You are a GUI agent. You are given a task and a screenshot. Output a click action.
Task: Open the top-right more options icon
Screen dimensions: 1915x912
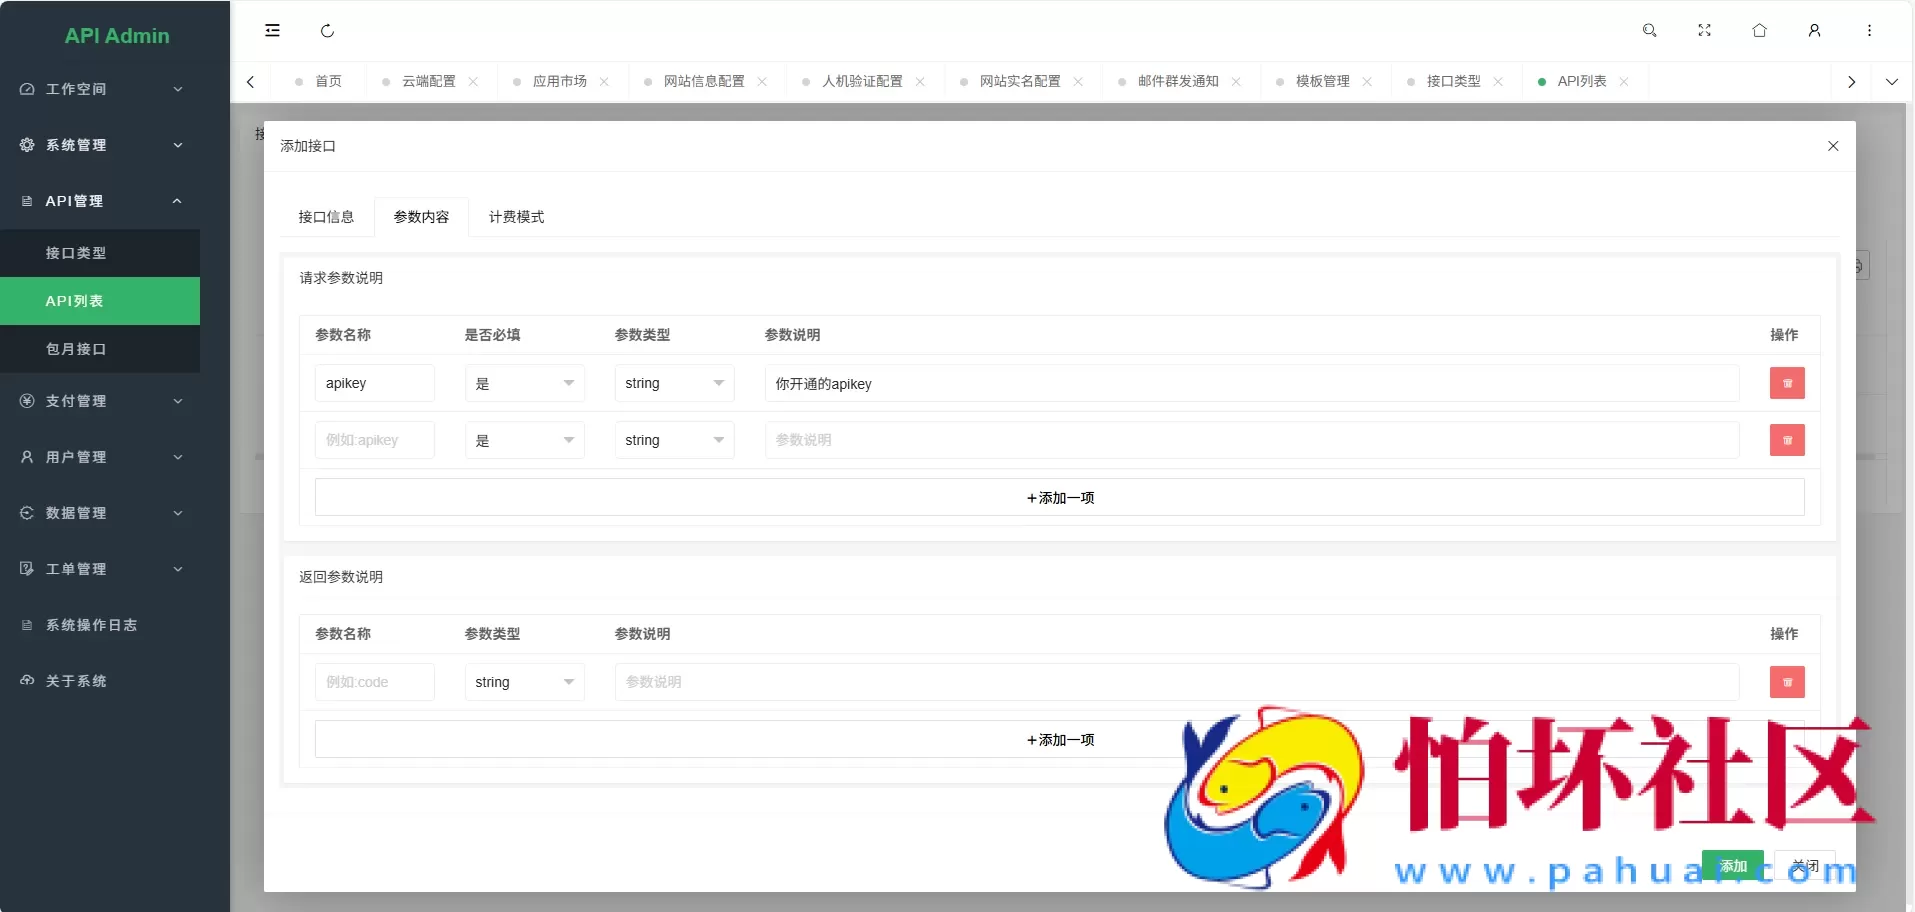pos(1869,30)
